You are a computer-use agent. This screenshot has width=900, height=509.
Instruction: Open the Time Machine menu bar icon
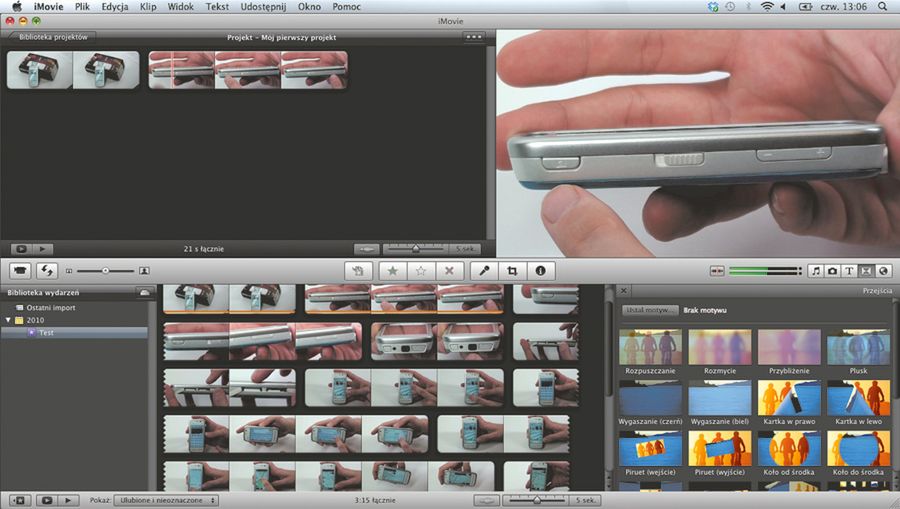click(x=730, y=7)
